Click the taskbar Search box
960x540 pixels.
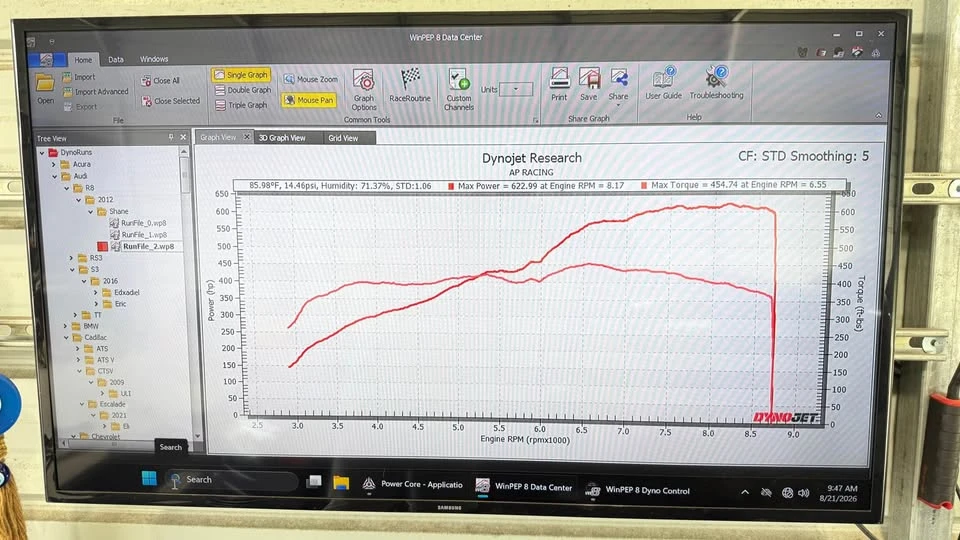click(x=231, y=480)
